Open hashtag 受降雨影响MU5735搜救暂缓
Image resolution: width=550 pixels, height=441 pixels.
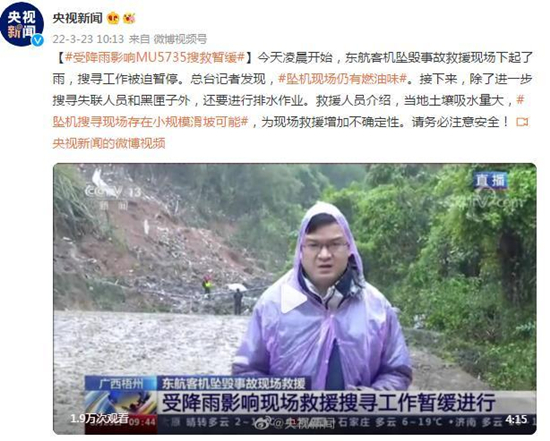tap(155, 58)
